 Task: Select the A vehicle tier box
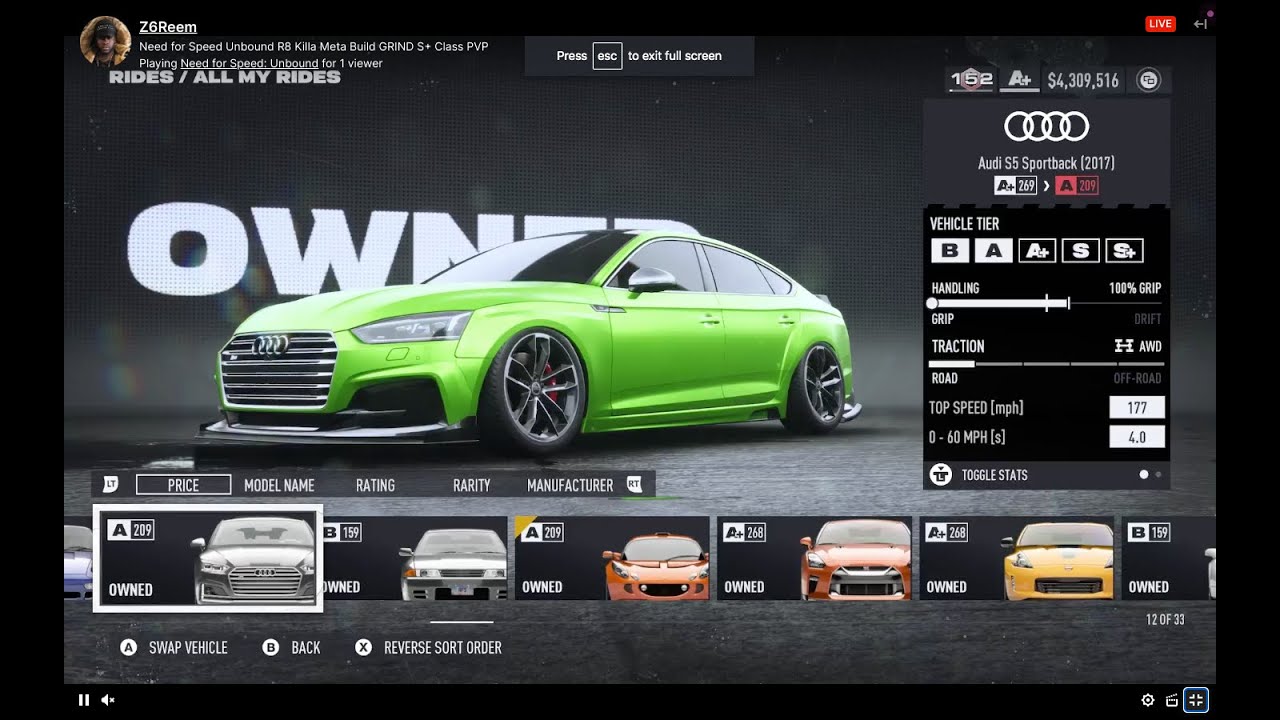[993, 251]
